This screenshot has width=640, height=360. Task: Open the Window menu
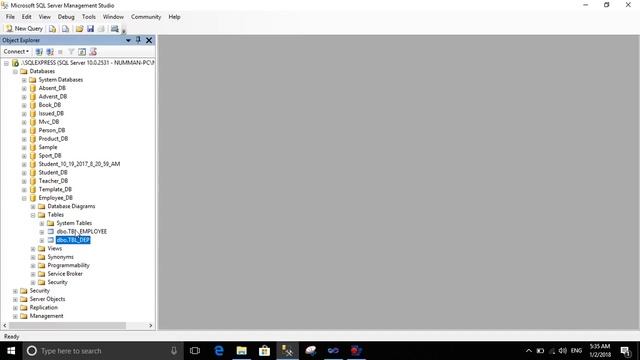tap(113, 17)
